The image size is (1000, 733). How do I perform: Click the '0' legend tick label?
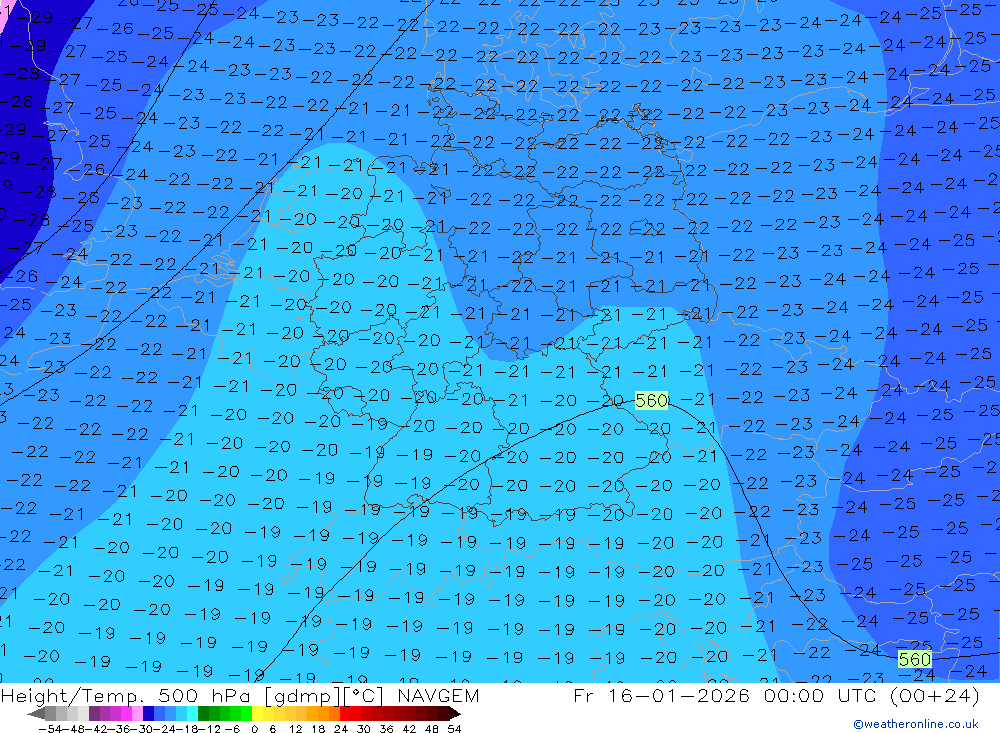(x=254, y=729)
